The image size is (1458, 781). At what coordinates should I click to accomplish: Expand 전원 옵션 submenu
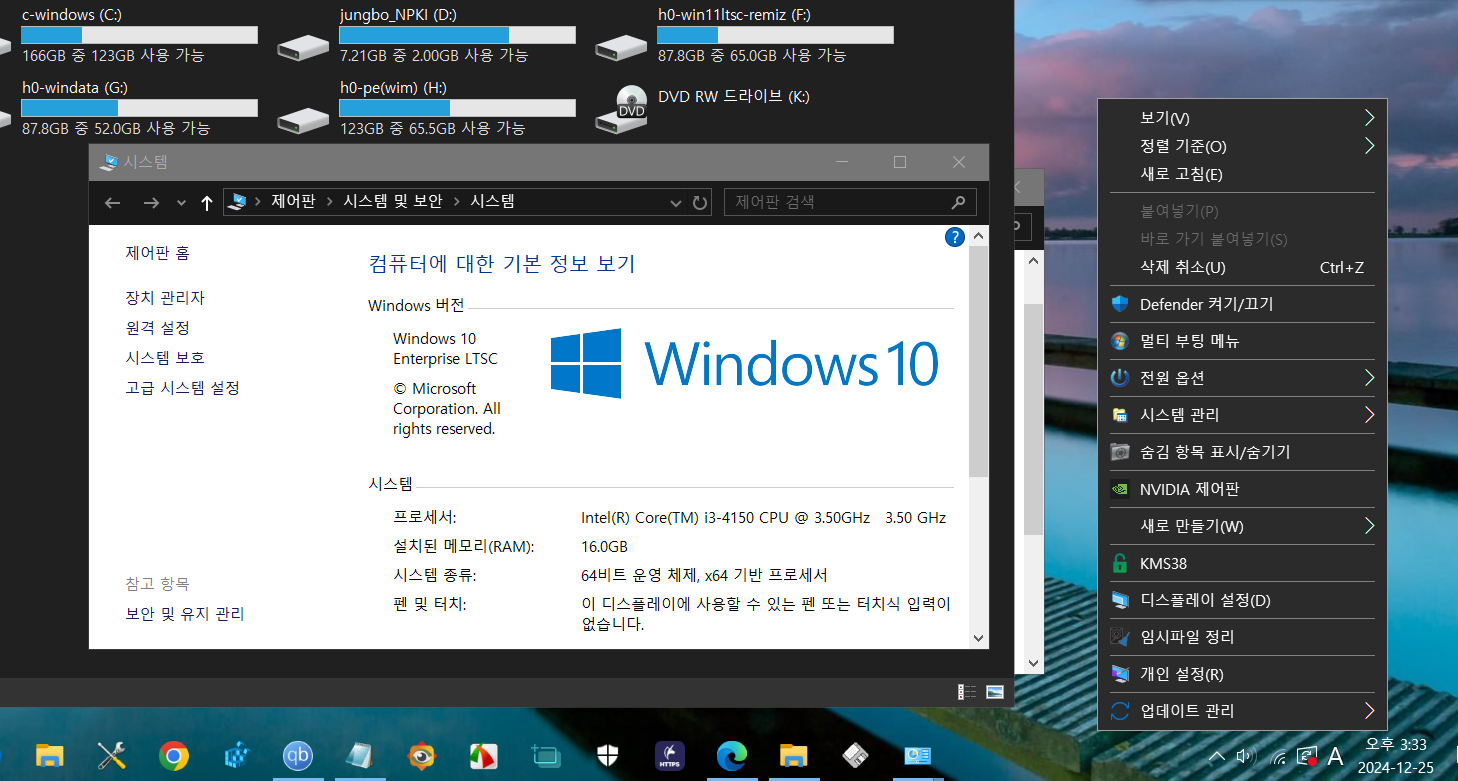tap(1241, 378)
